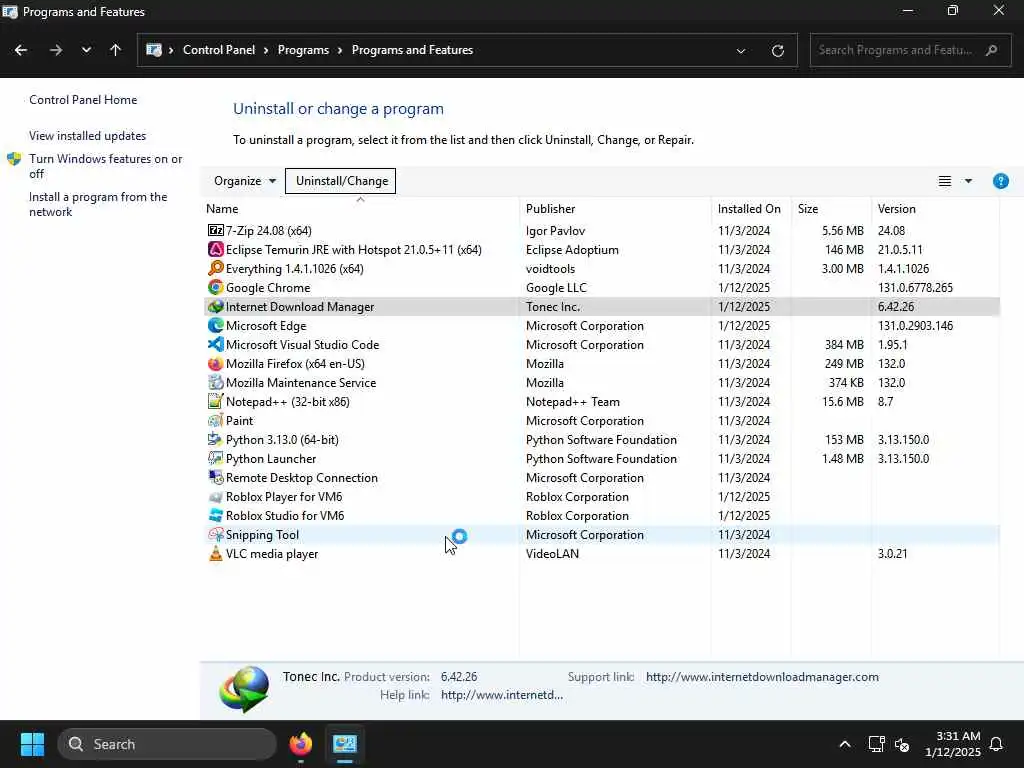This screenshot has width=1024, height=768.
Task: Click Programs and Features breadcrumb
Action: click(x=412, y=50)
